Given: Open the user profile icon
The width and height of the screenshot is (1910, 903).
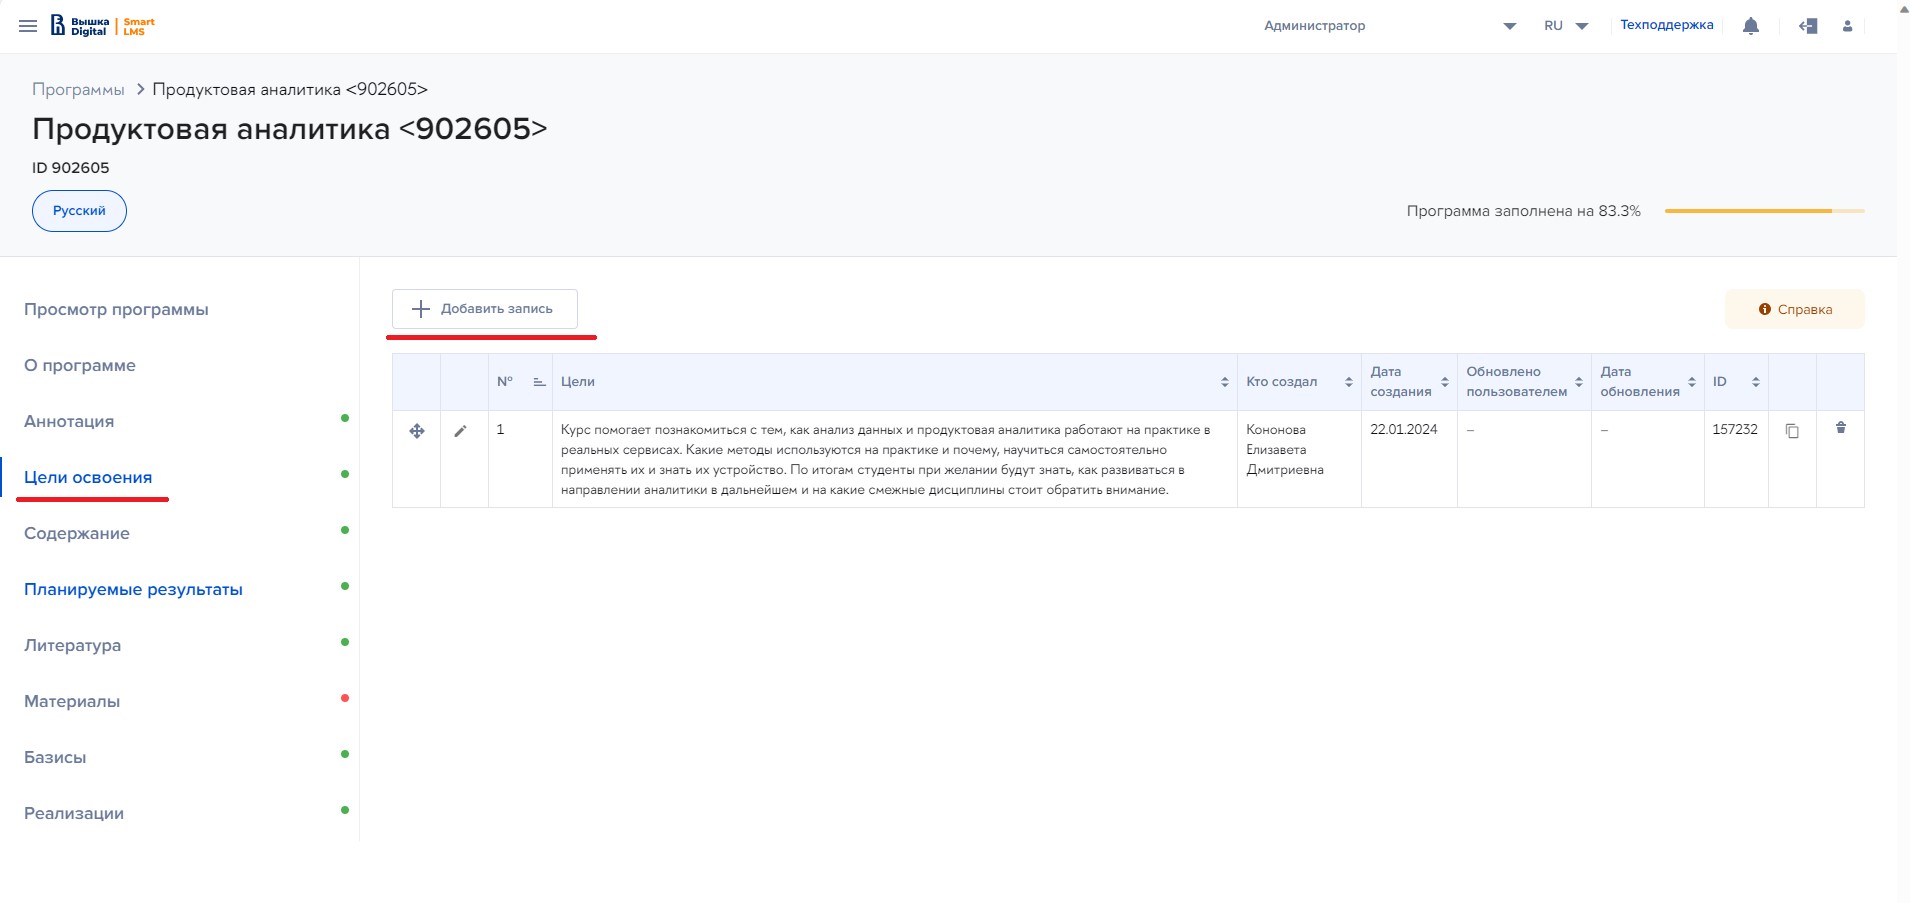Looking at the screenshot, I should [1847, 26].
